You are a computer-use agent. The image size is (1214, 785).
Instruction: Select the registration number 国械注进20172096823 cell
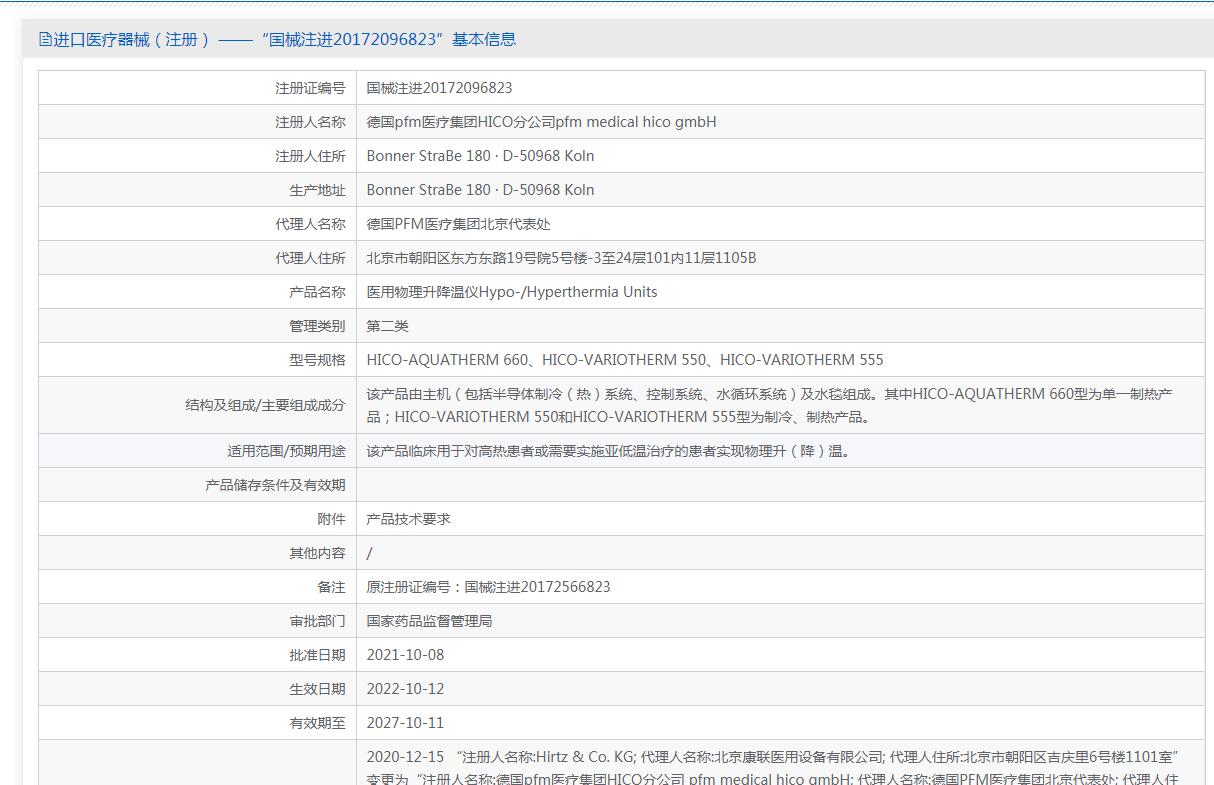439,88
